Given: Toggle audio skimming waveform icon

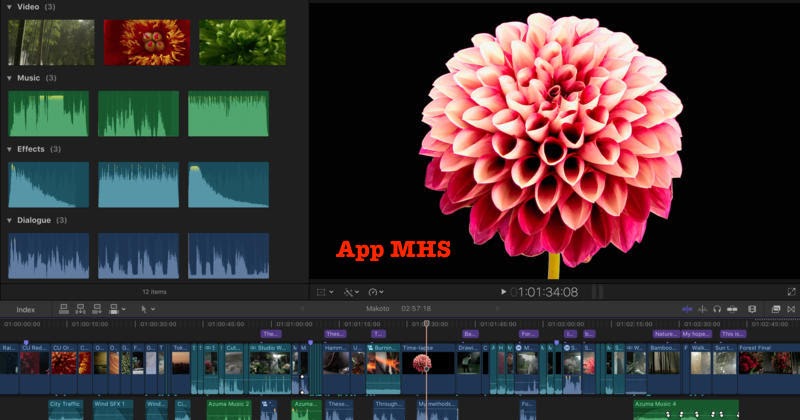Looking at the screenshot, I should 702,309.
